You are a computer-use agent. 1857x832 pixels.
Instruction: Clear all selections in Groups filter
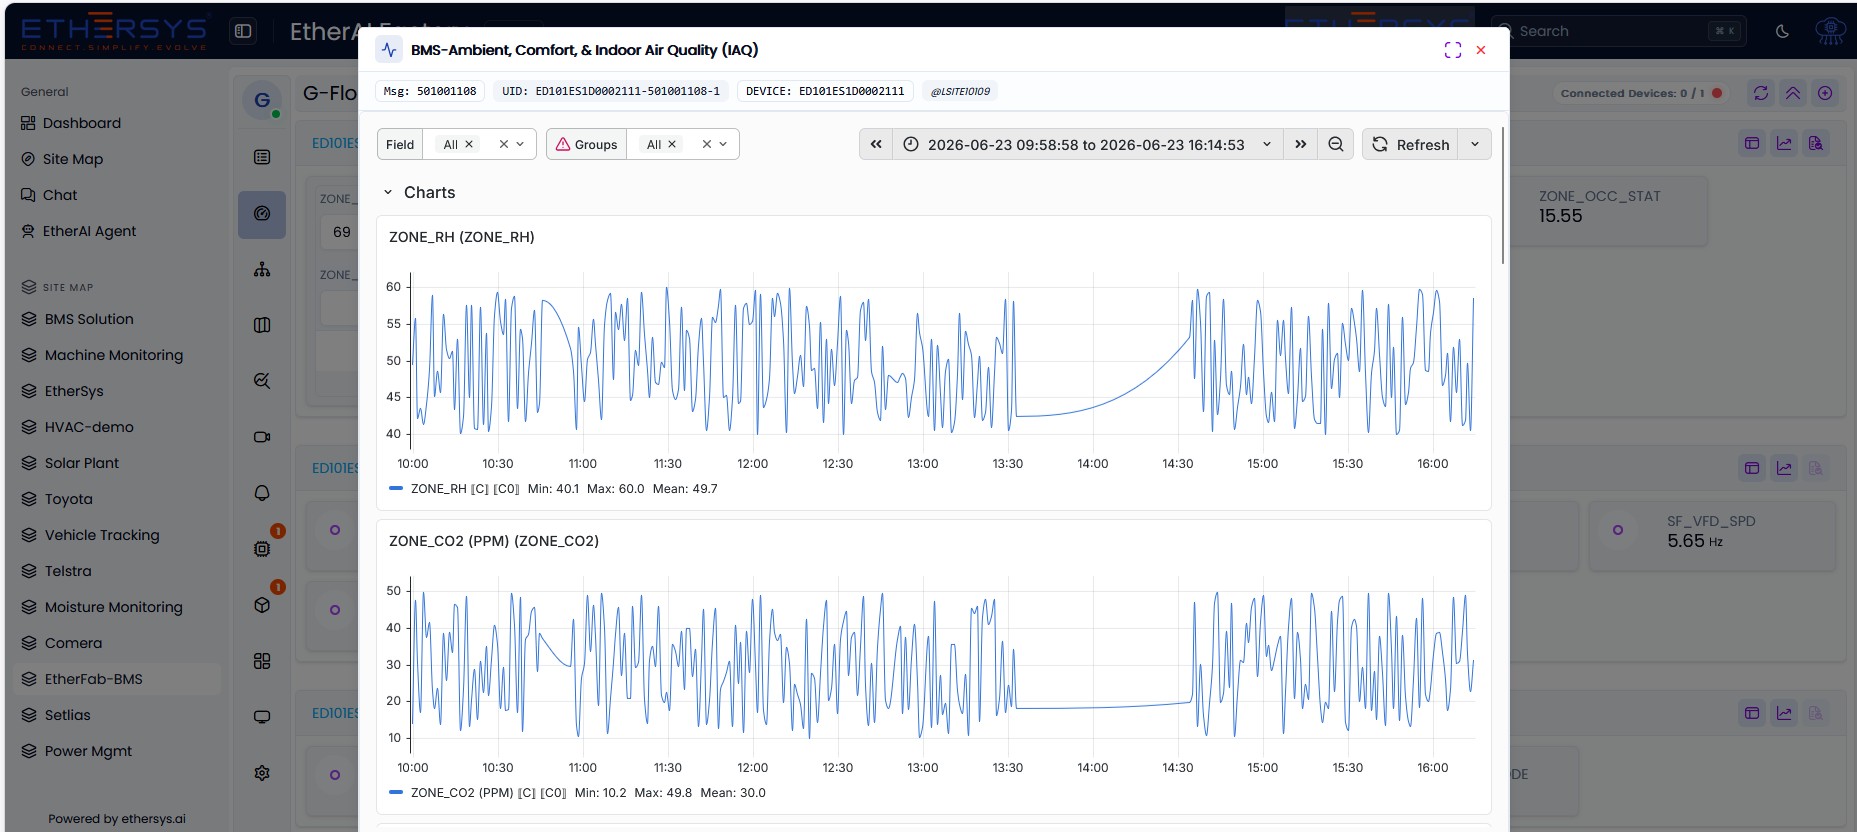707,144
